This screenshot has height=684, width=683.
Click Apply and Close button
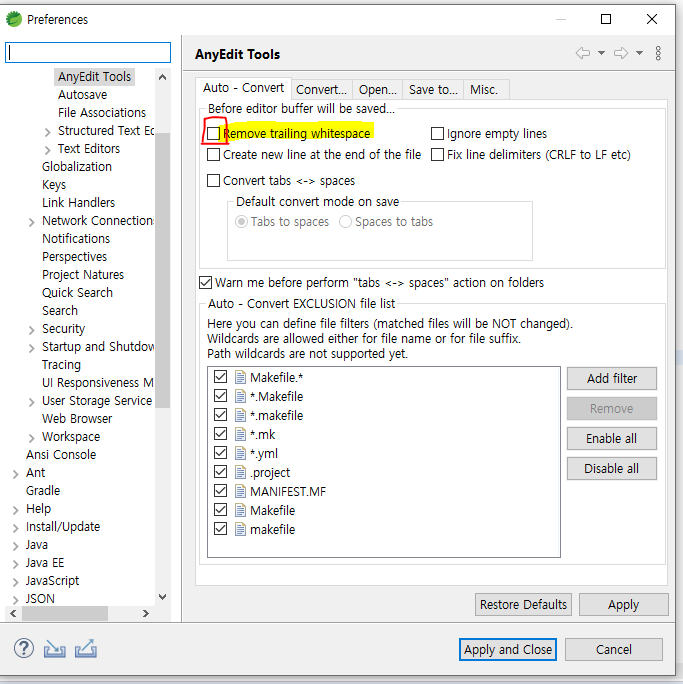[x=508, y=649]
